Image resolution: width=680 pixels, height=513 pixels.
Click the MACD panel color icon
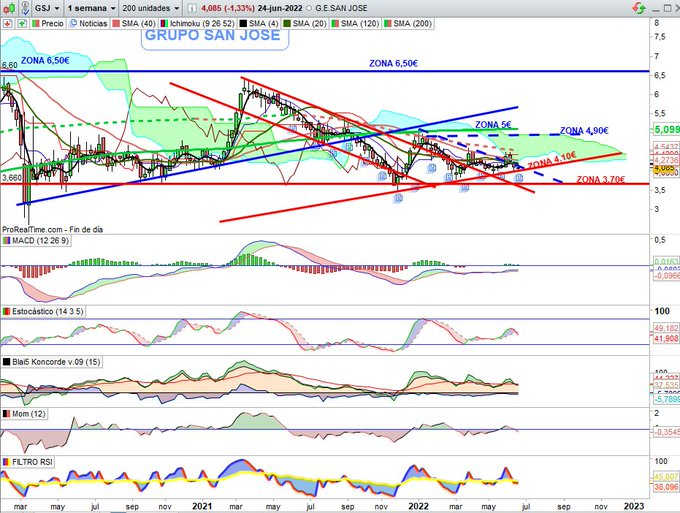[7, 240]
